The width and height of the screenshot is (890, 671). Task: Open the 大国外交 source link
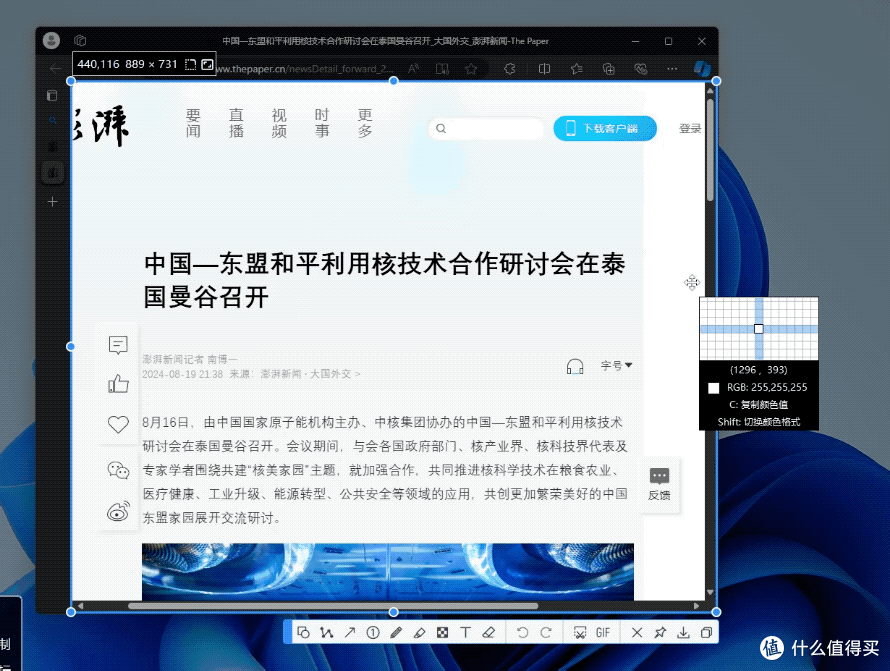330,374
